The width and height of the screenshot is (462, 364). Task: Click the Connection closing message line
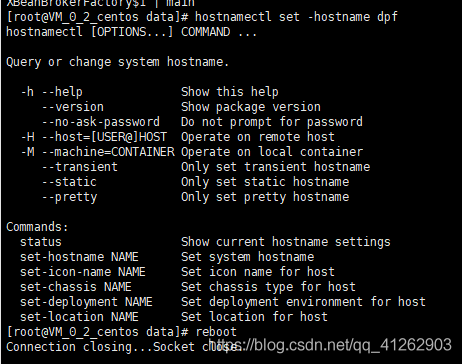(123, 347)
